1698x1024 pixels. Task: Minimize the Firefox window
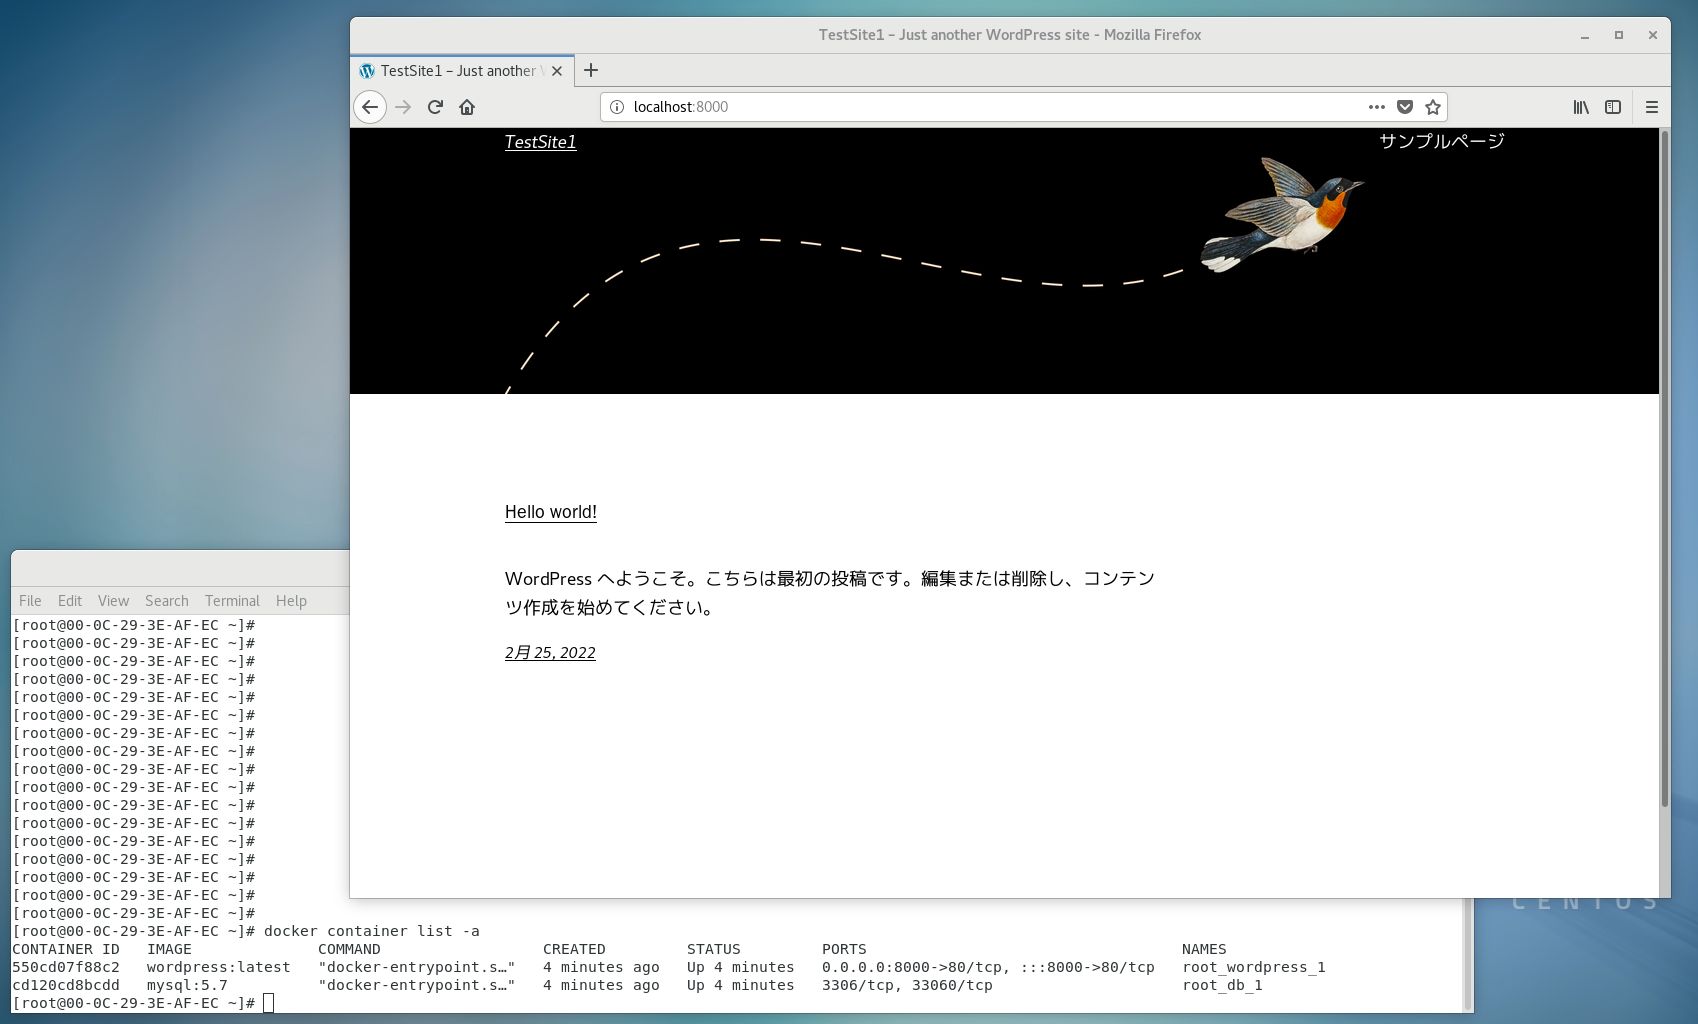(1585, 35)
